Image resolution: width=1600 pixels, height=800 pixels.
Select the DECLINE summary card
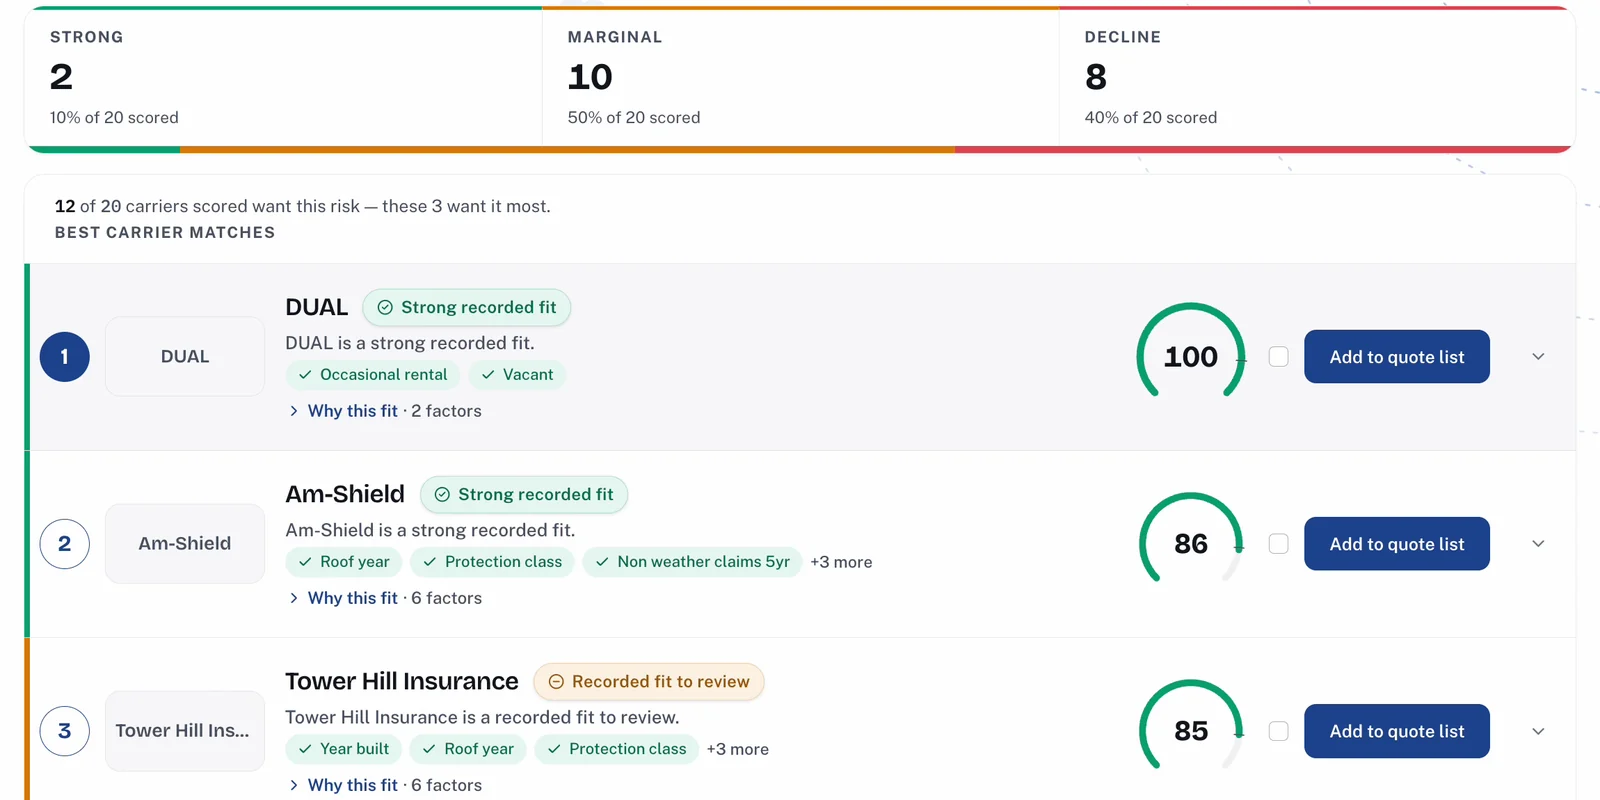coord(1317,78)
